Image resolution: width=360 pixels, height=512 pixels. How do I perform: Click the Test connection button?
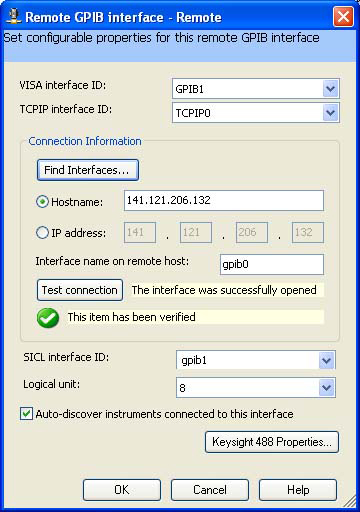80,290
